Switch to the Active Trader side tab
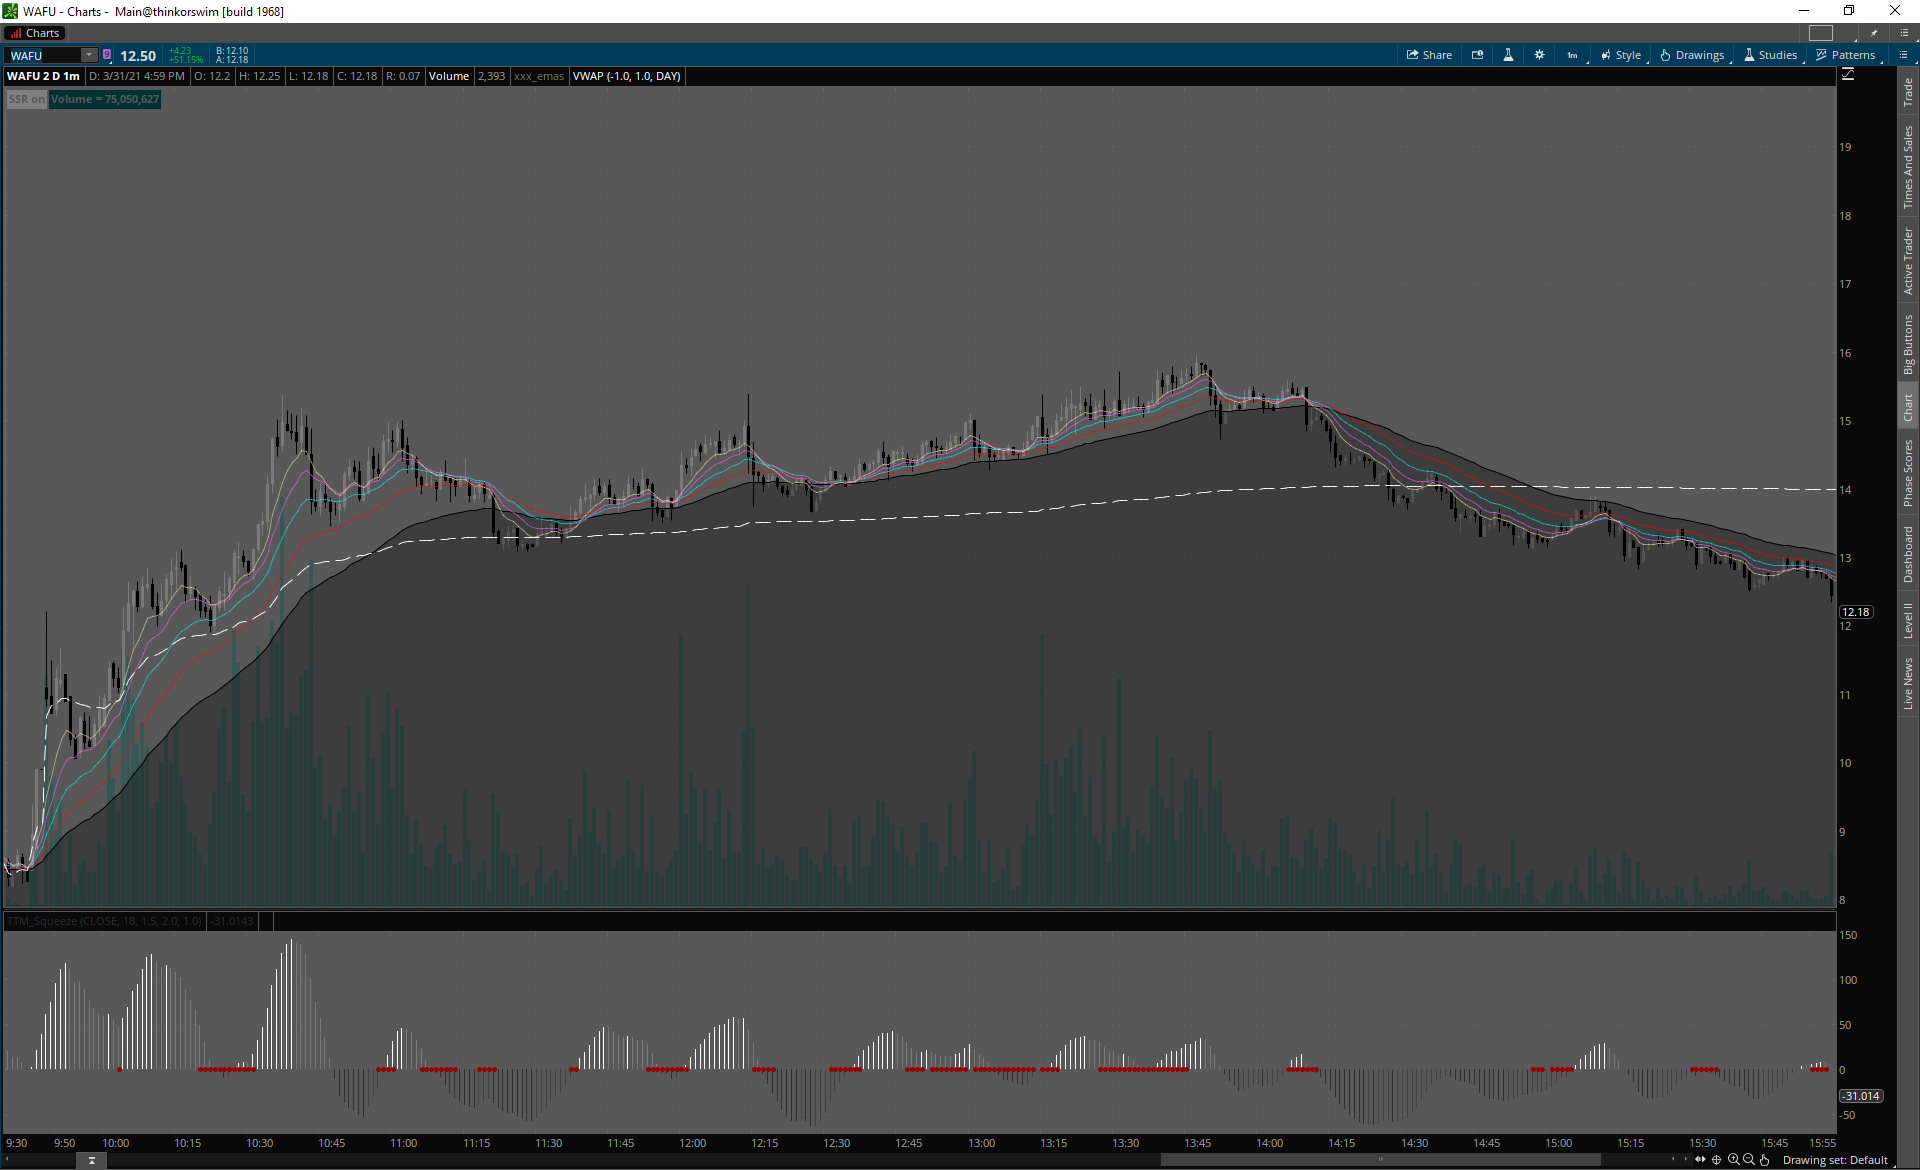 pyautogui.click(x=1908, y=260)
